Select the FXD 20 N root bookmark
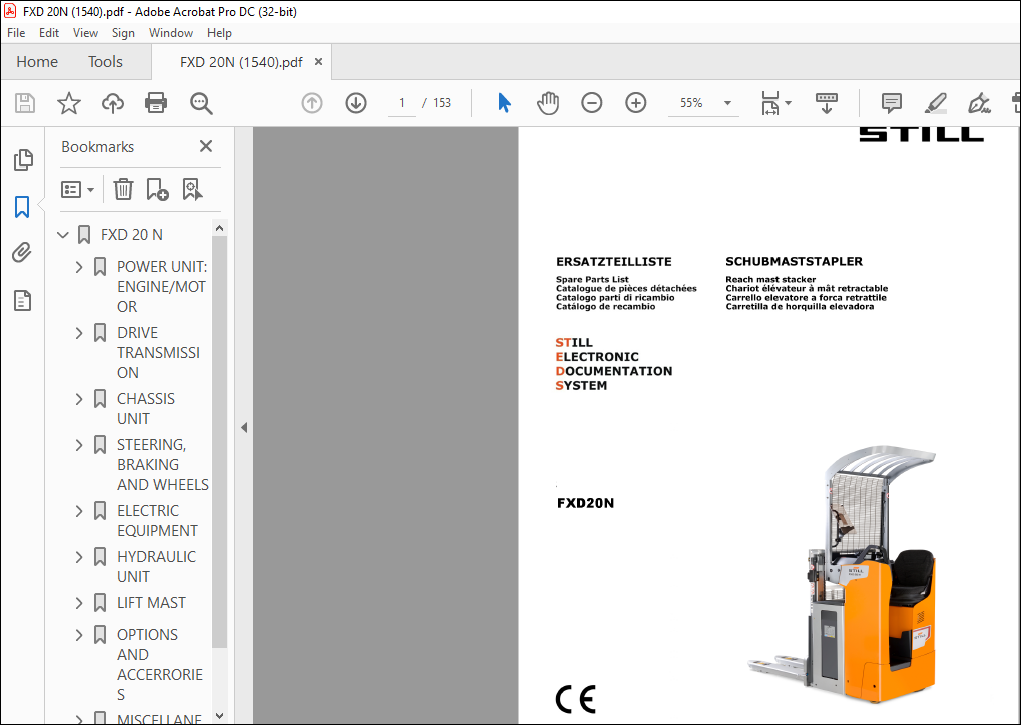Screen dimensions: 1021x725 (x=132, y=235)
